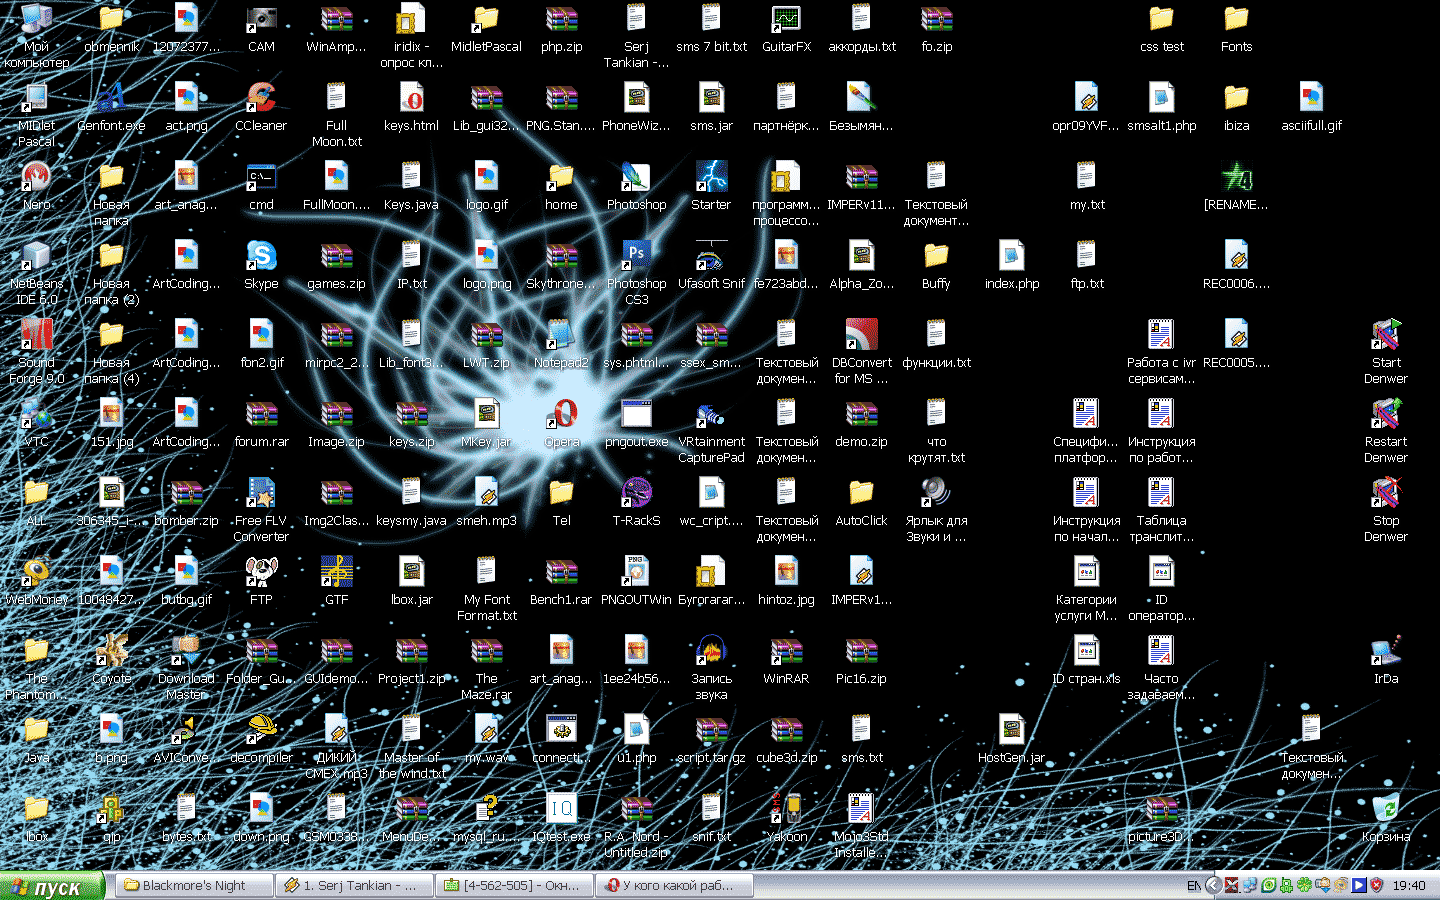Switch to Blackmore's Night taskbar window
The height and width of the screenshot is (900, 1440).
tap(194, 886)
